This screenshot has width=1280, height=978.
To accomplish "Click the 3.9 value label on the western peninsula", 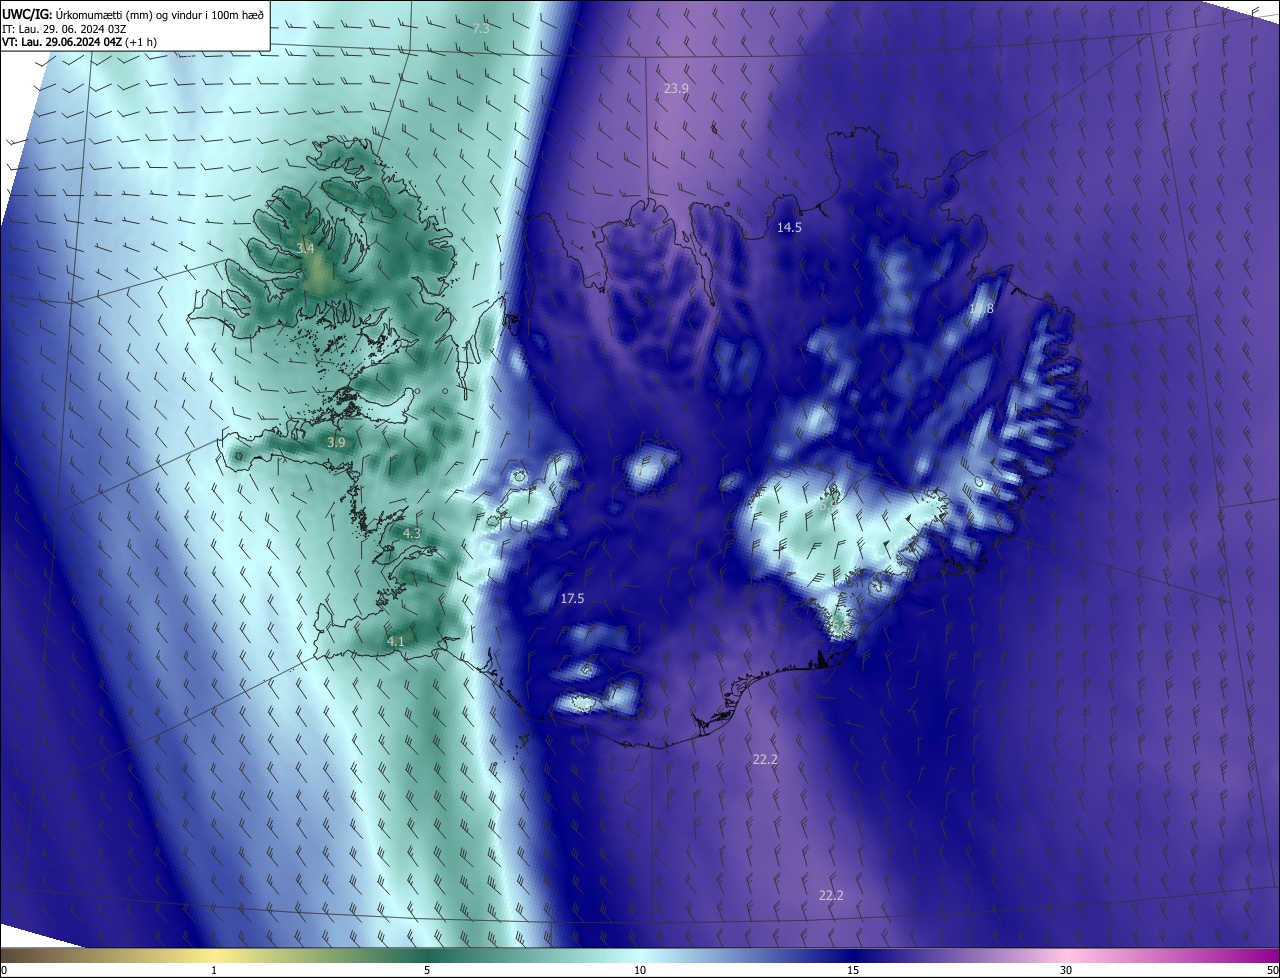I will [336, 442].
